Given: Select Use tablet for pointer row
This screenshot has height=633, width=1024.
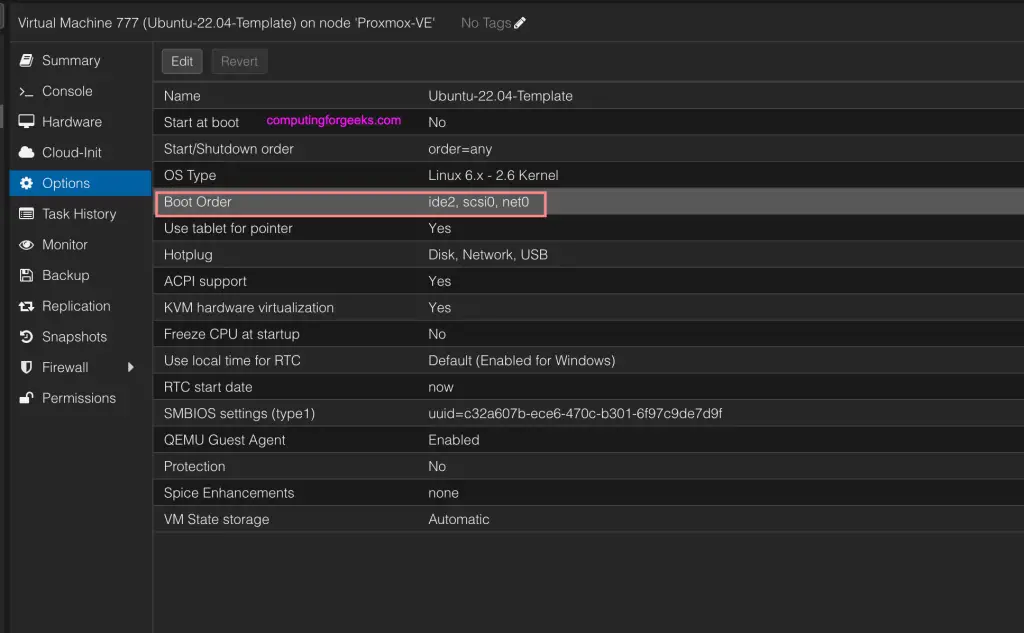Looking at the screenshot, I should pos(588,228).
